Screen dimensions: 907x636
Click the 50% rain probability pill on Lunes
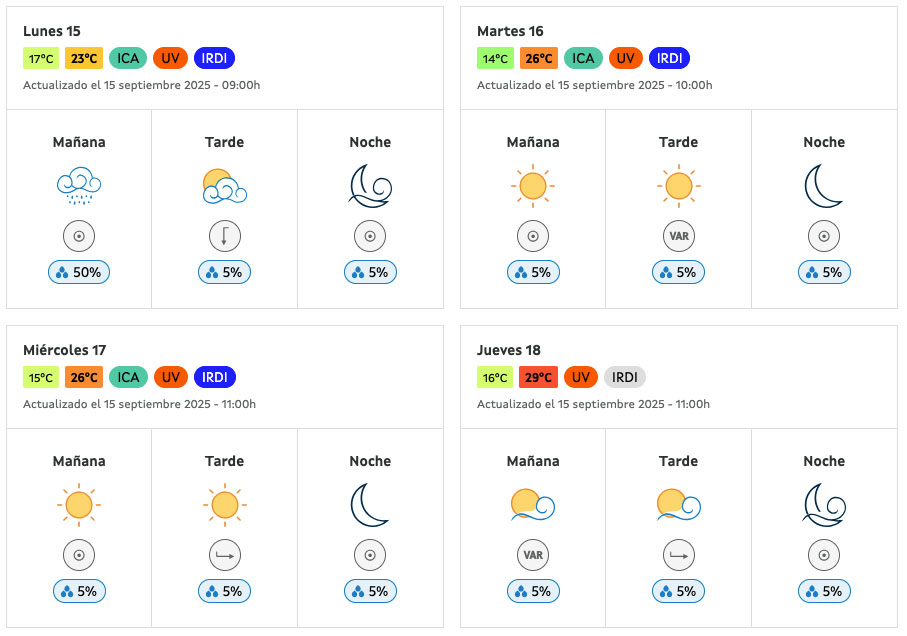click(x=79, y=272)
